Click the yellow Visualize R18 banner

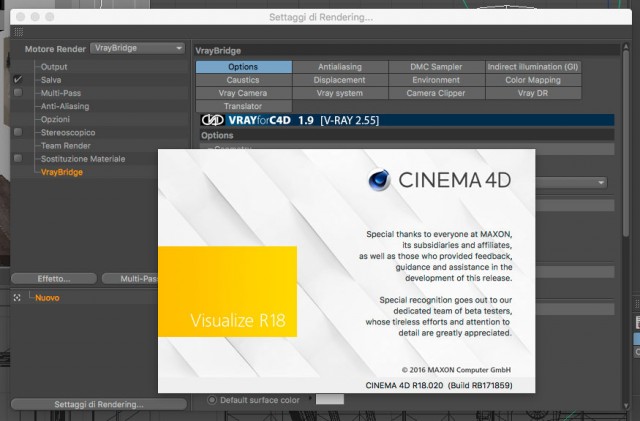pos(227,291)
